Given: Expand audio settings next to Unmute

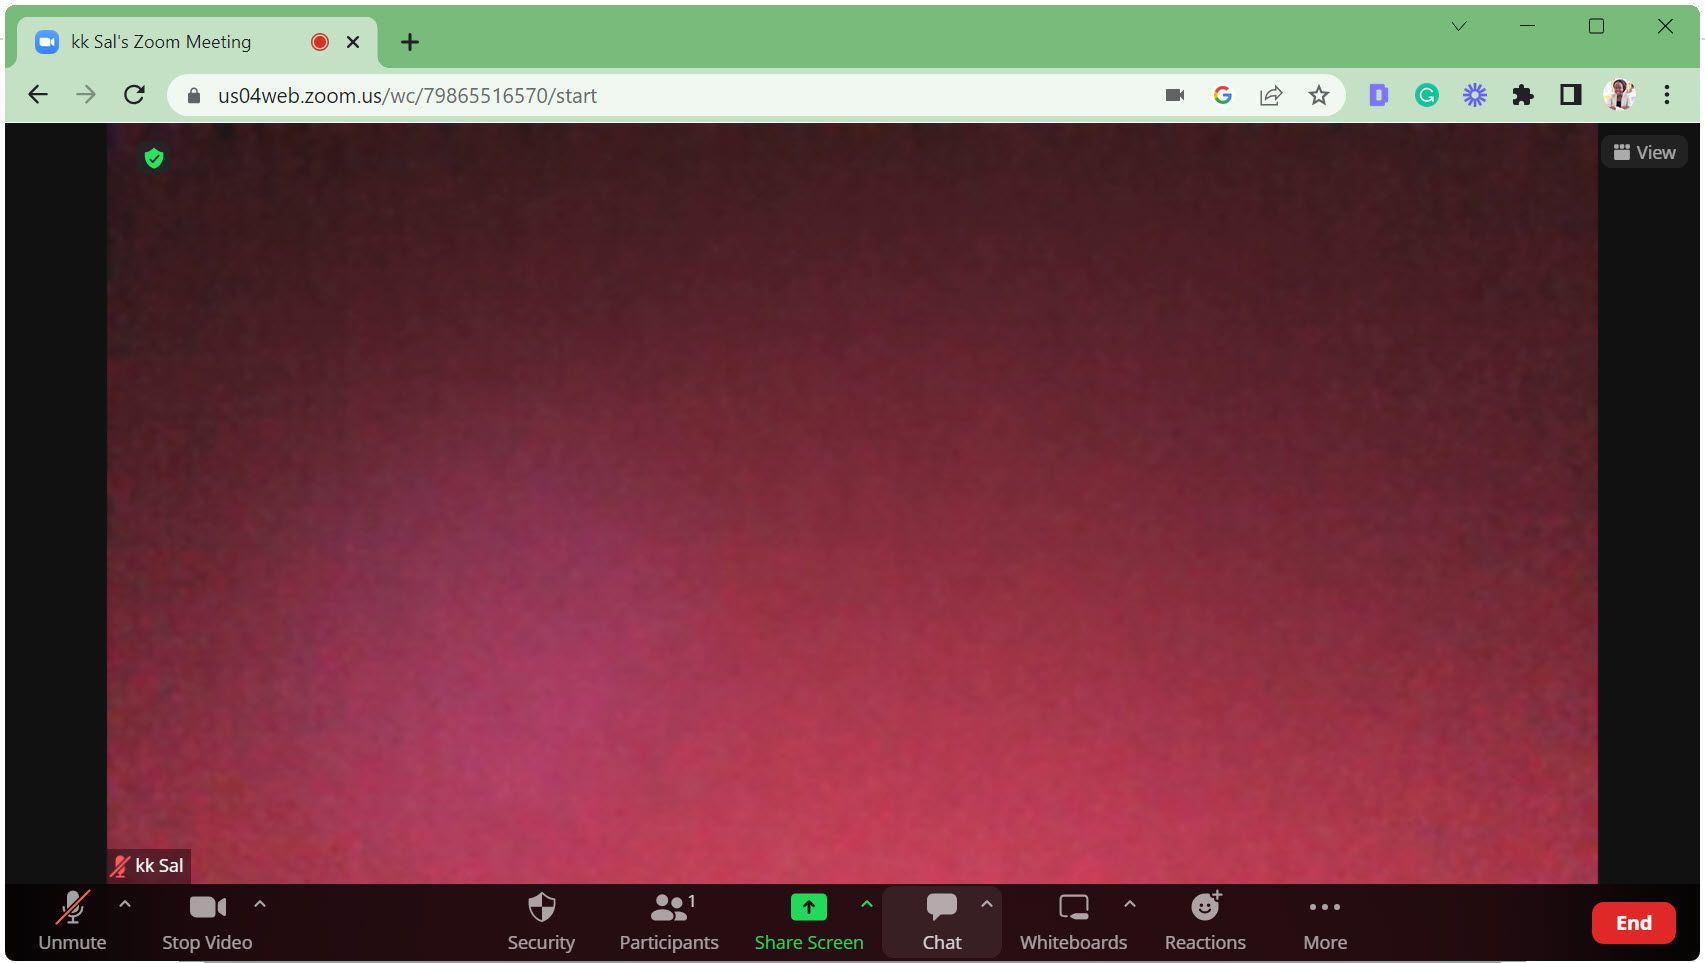Looking at the screenshot, I should pyautogui.click(x=124, y=906).
